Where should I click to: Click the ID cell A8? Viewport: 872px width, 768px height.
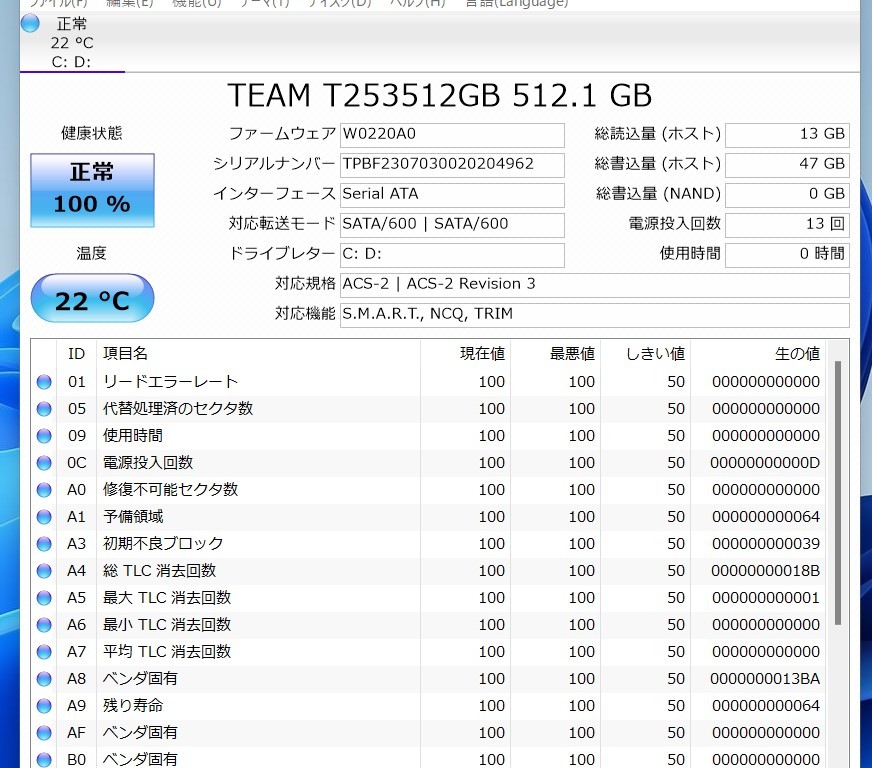point(77,678)
